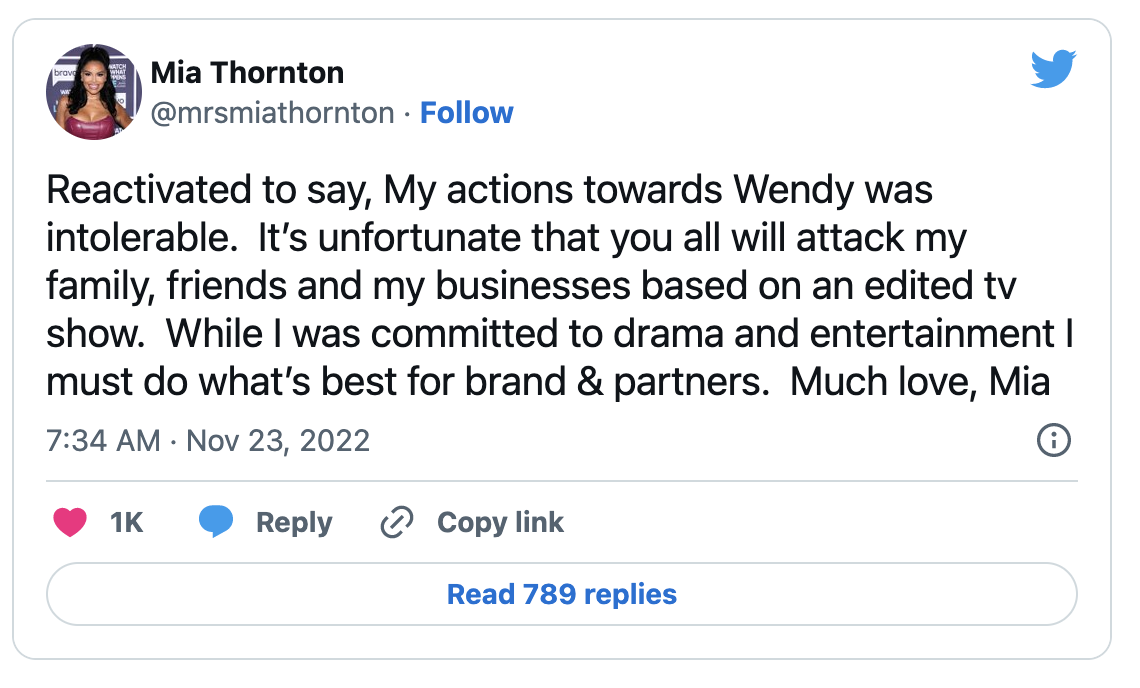Click the dot separator before Follow
1140x688 pixels.
pyautogui.click(x=407, y=114)
